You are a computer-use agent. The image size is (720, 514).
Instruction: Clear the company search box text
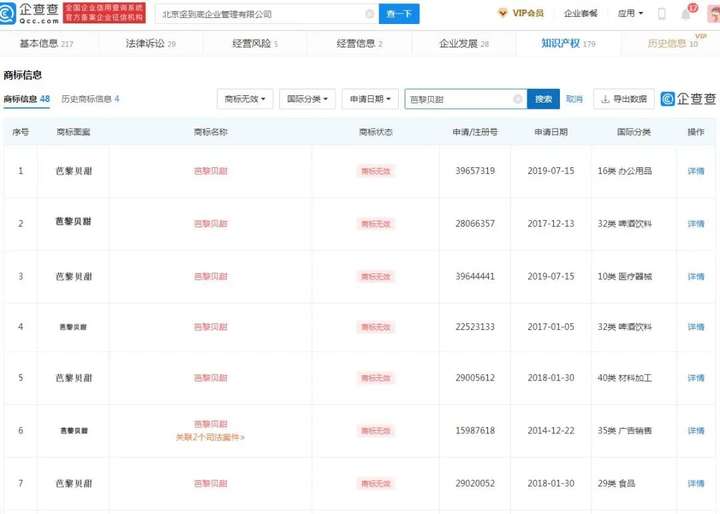coord(370,14)
